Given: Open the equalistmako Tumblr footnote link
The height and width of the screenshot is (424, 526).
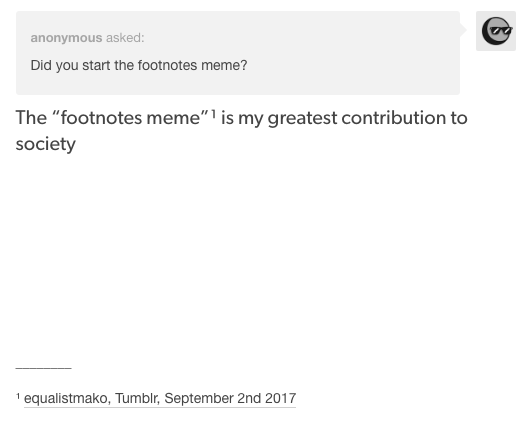Looking at the screenshot, I should pos(160,399).
